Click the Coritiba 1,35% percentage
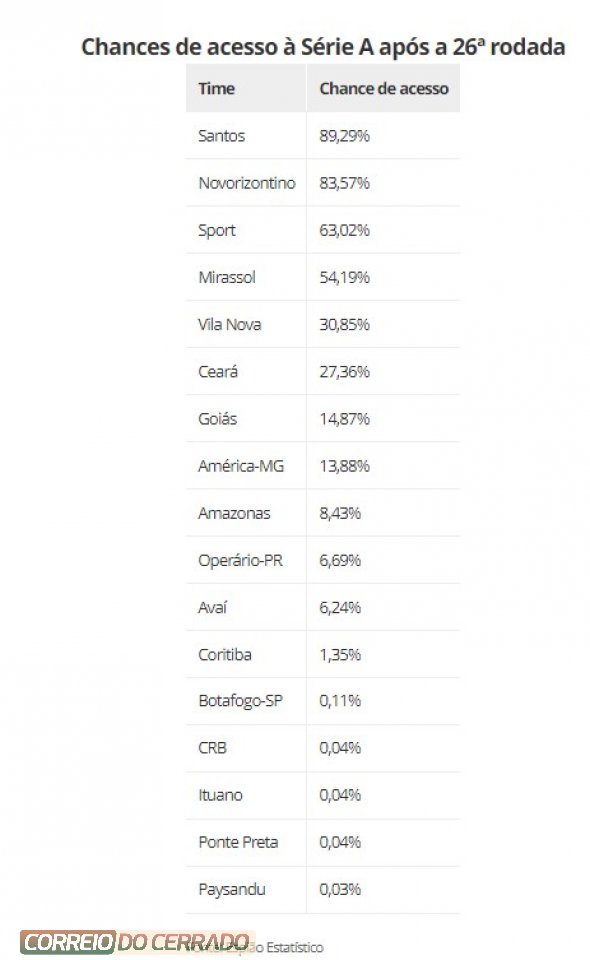Image resolution: width=590 pixels, height=960 pixels. 340,654
